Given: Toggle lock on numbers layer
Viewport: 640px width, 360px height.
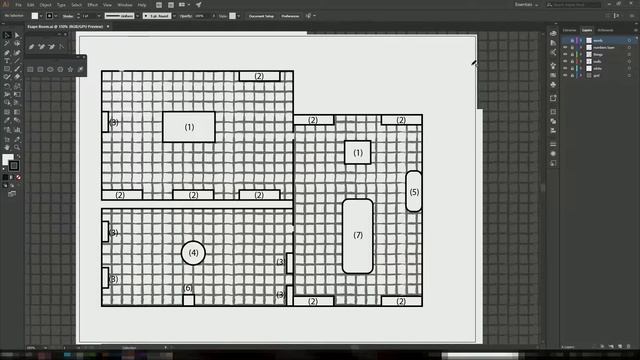Looking at the screenshot, I should 572,47.
